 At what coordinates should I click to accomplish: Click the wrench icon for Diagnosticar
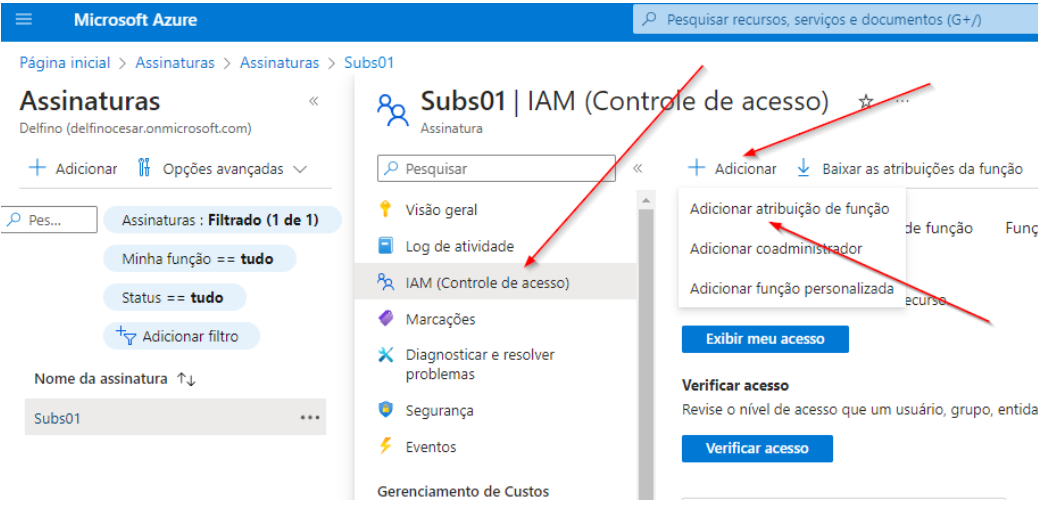click(x=385, y=355)
